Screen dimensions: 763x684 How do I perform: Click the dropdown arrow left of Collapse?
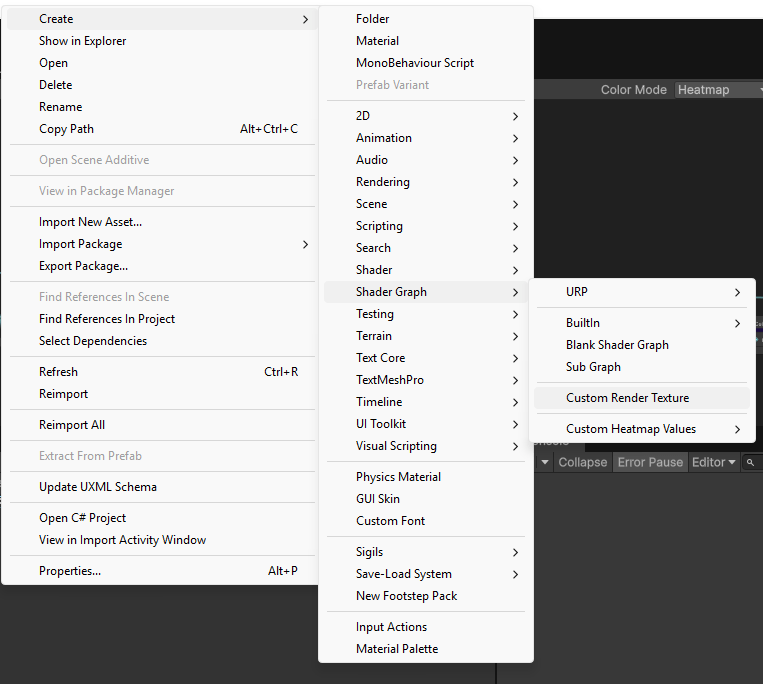(545, 462)
